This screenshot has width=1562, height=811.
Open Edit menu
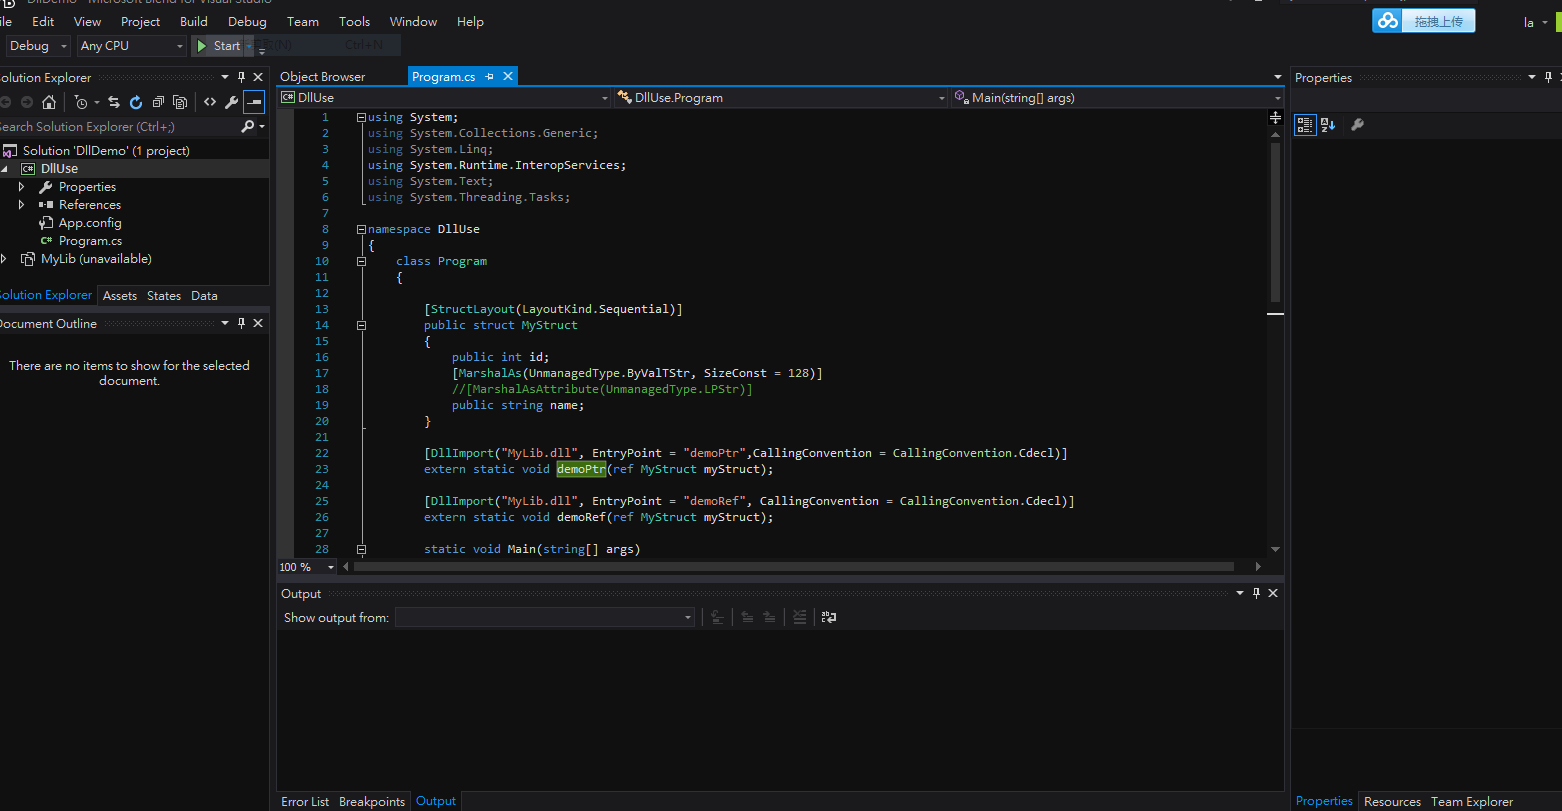coord(43,21)
